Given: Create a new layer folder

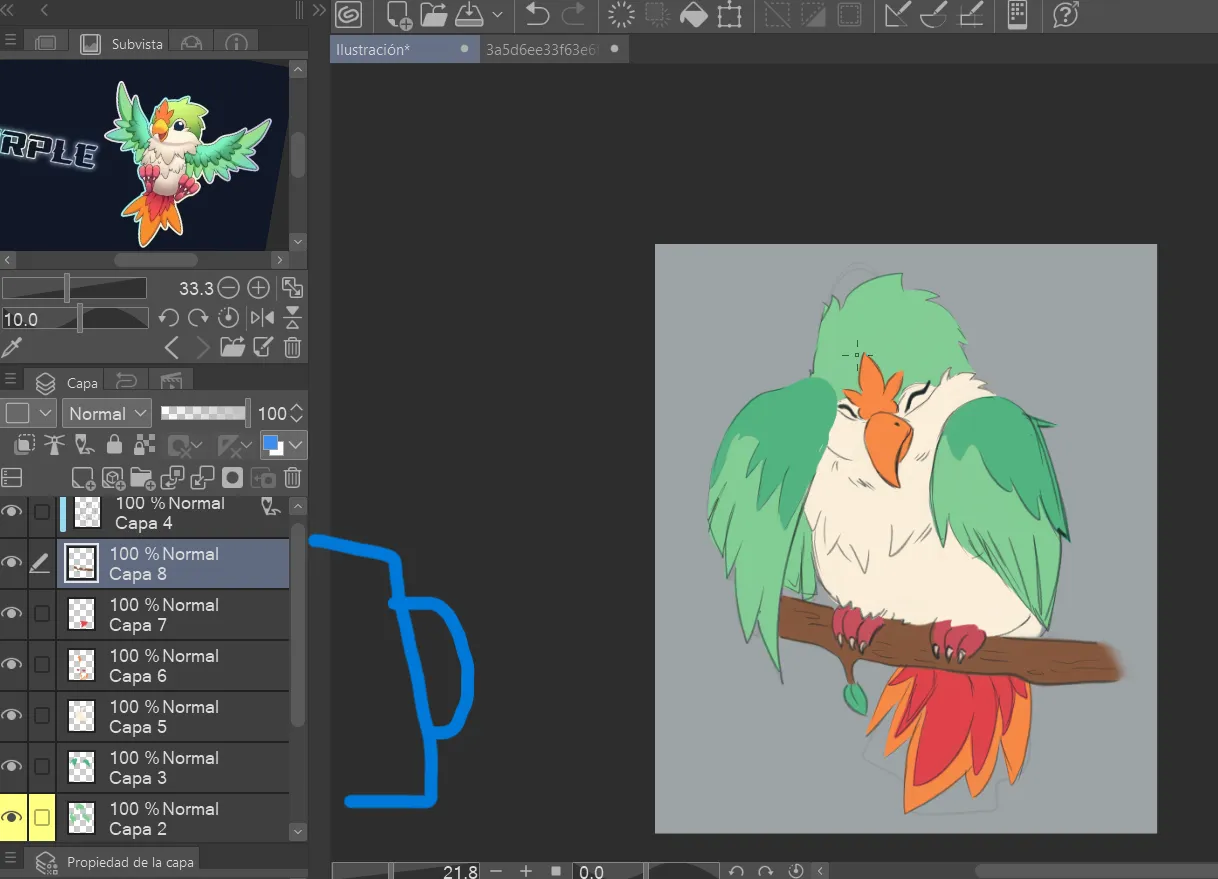Looking at the screenshot, I should 144,478.
